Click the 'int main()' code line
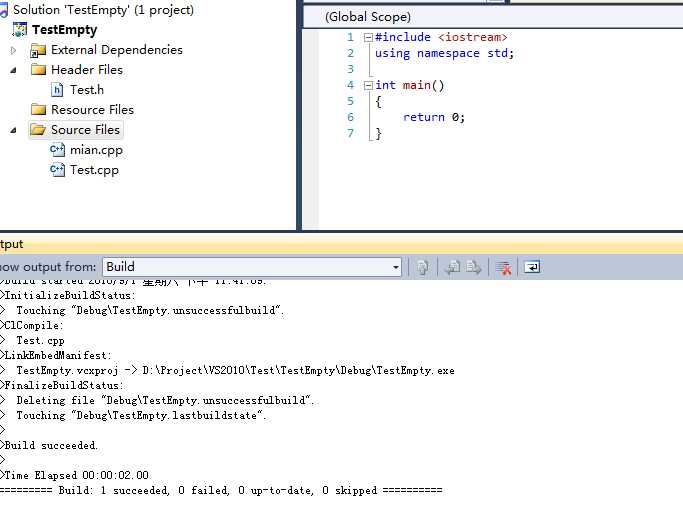Screen dimensions: 683x513 point(409,85)
